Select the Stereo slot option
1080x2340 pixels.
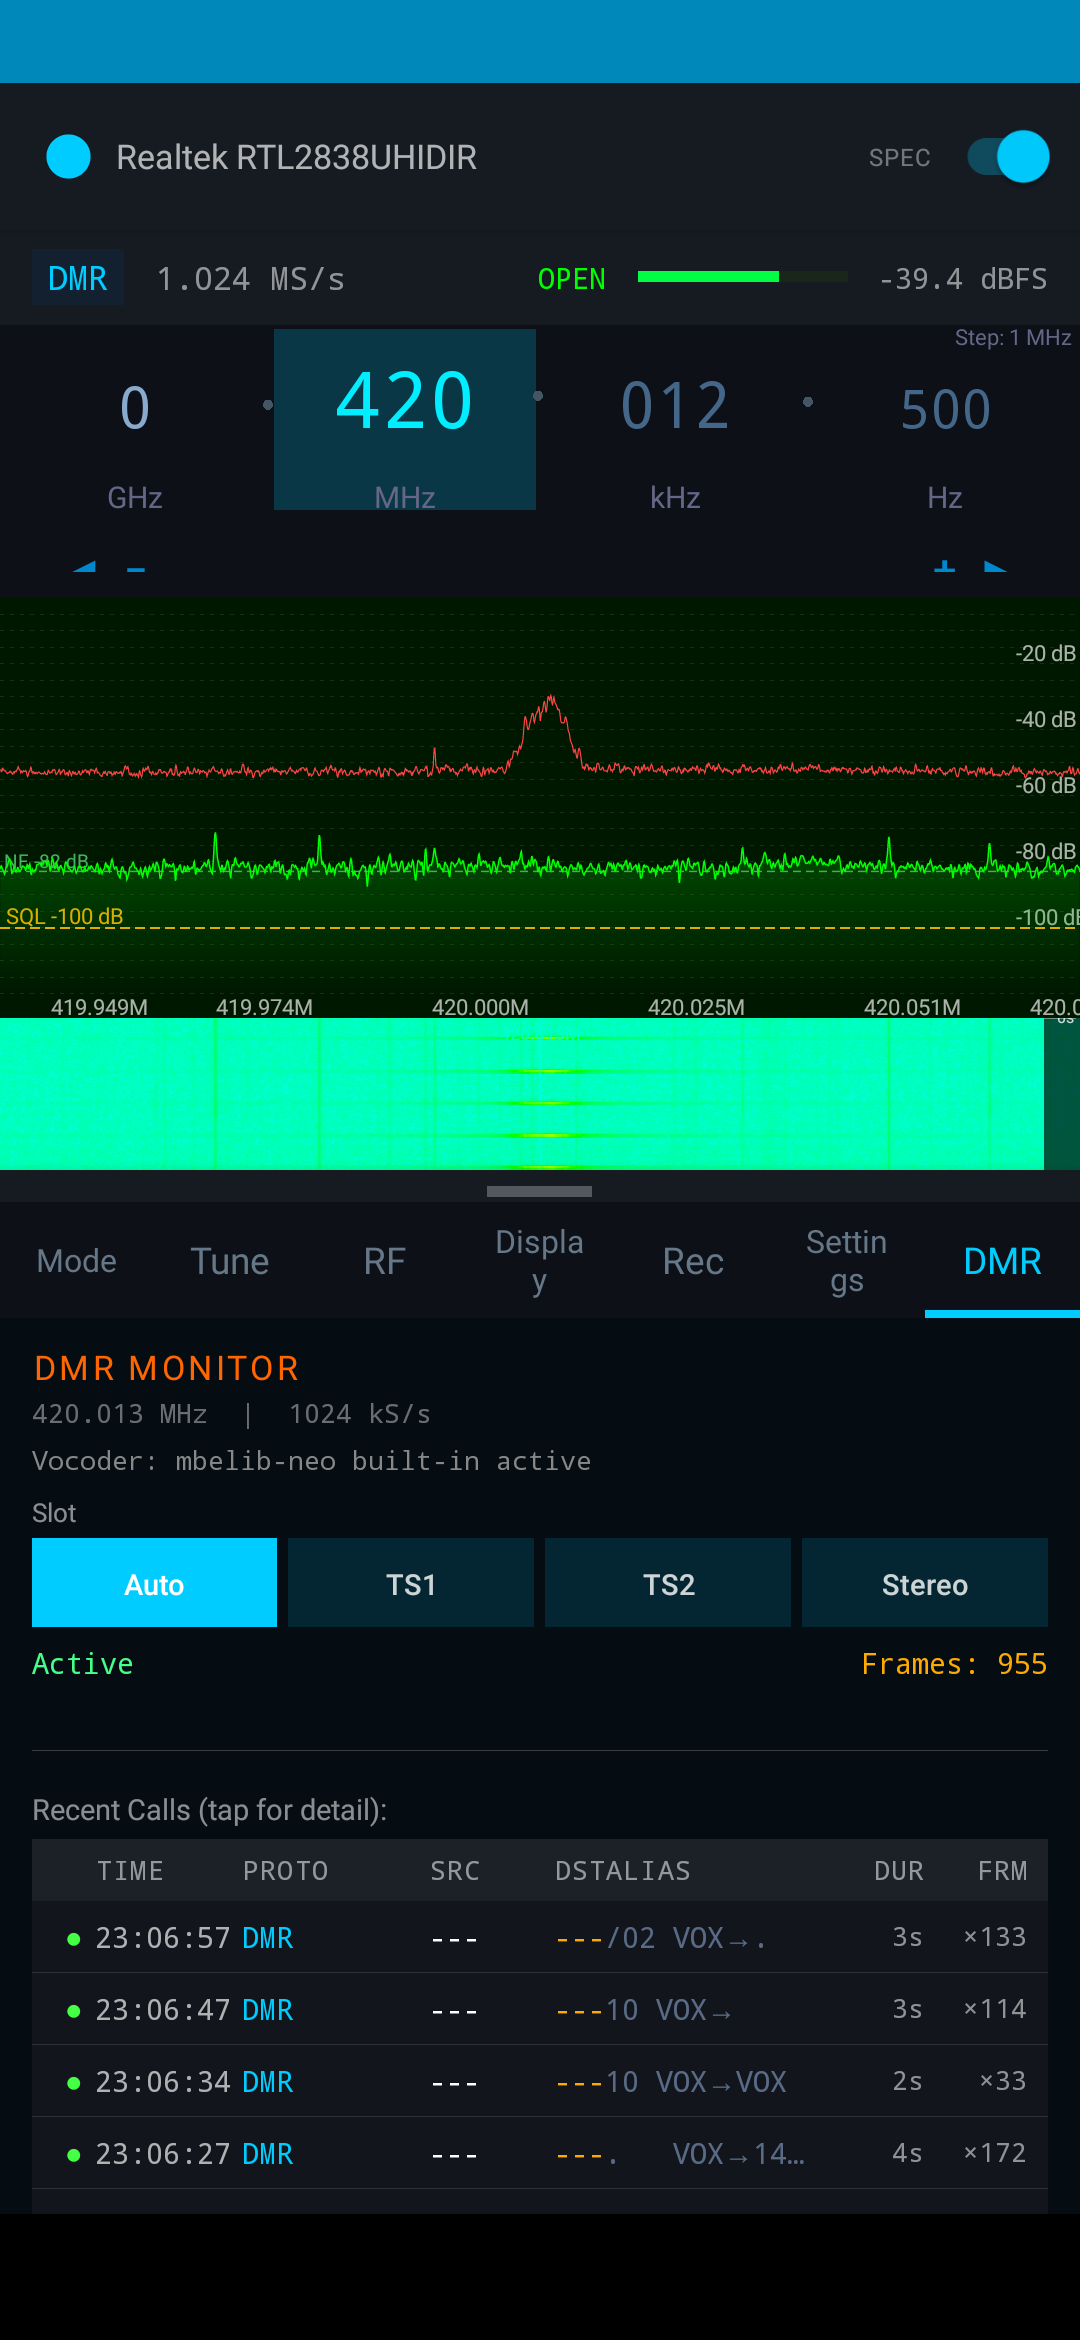pyautogui.click(x=925, y=1583)
